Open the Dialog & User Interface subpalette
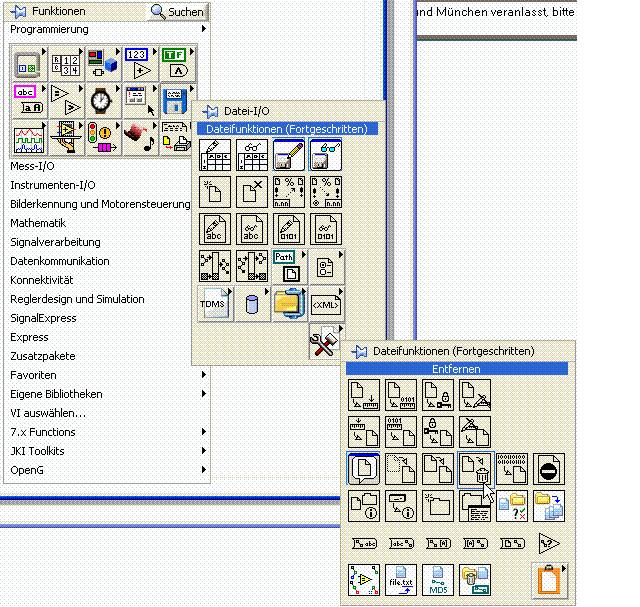 [140, 100]
